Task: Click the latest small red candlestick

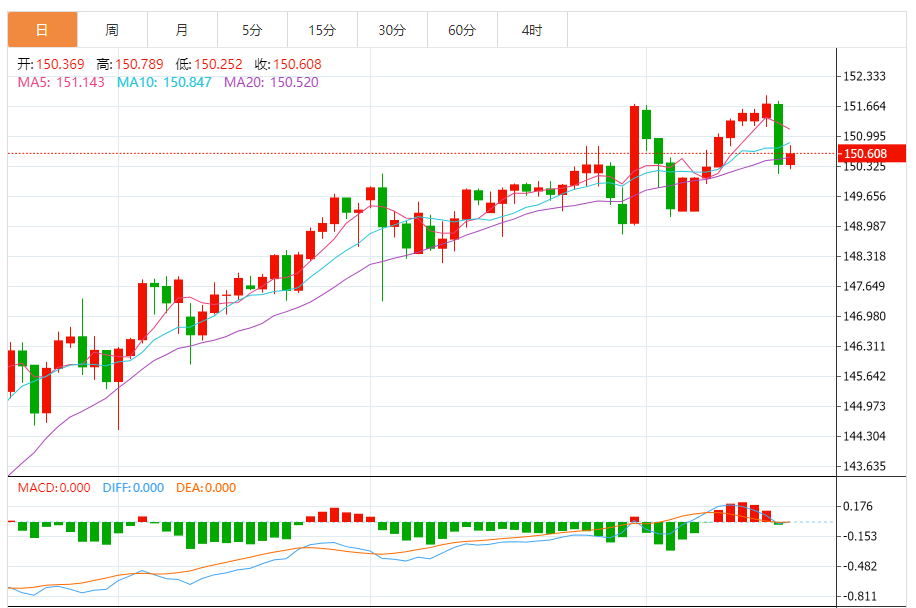Action: [x=790, y=158]
